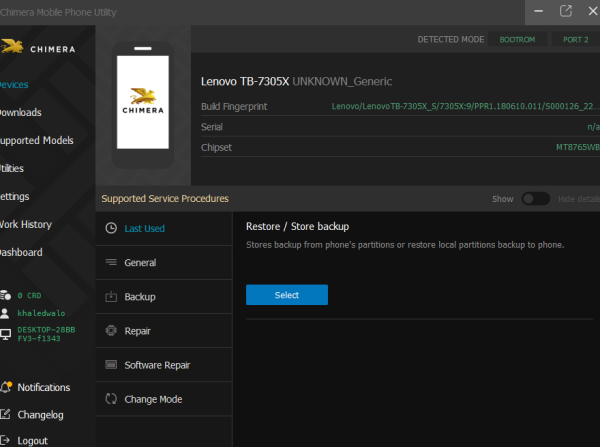
Task: Click the Backup box icon
Action: click(x=111, y=296)
